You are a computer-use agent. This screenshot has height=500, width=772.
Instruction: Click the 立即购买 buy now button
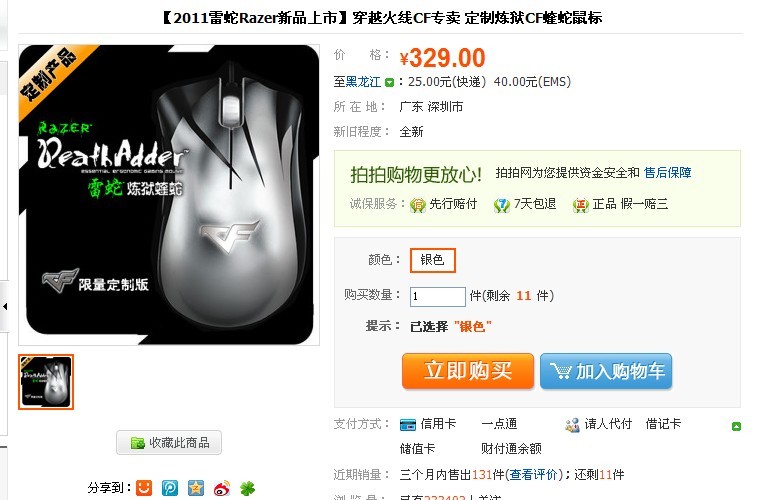tap(468, 371)
